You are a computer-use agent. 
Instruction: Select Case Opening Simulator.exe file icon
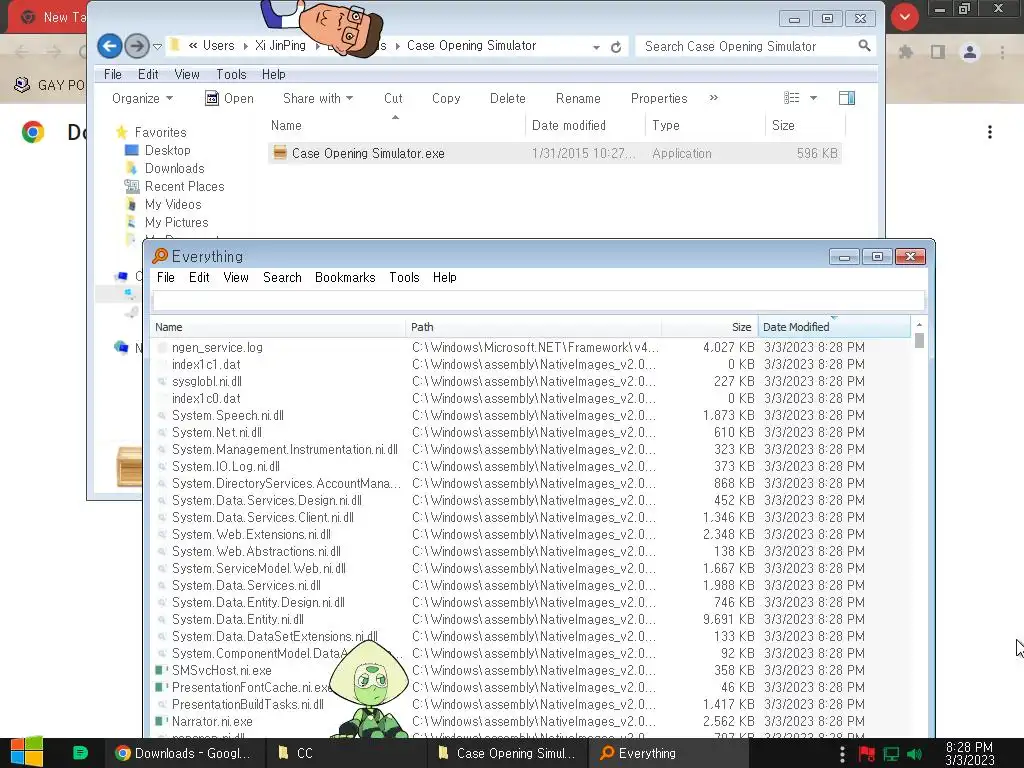[x=280, y=153]
